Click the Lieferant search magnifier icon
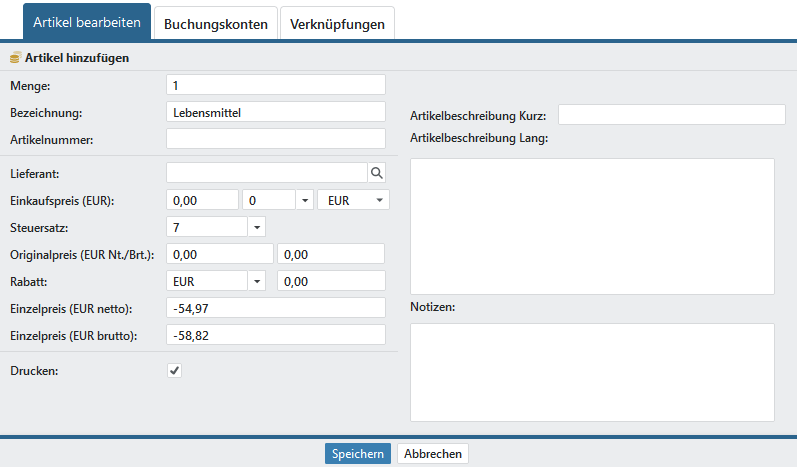Viewport: 797px width, 467px height. [x=377, y=173]
